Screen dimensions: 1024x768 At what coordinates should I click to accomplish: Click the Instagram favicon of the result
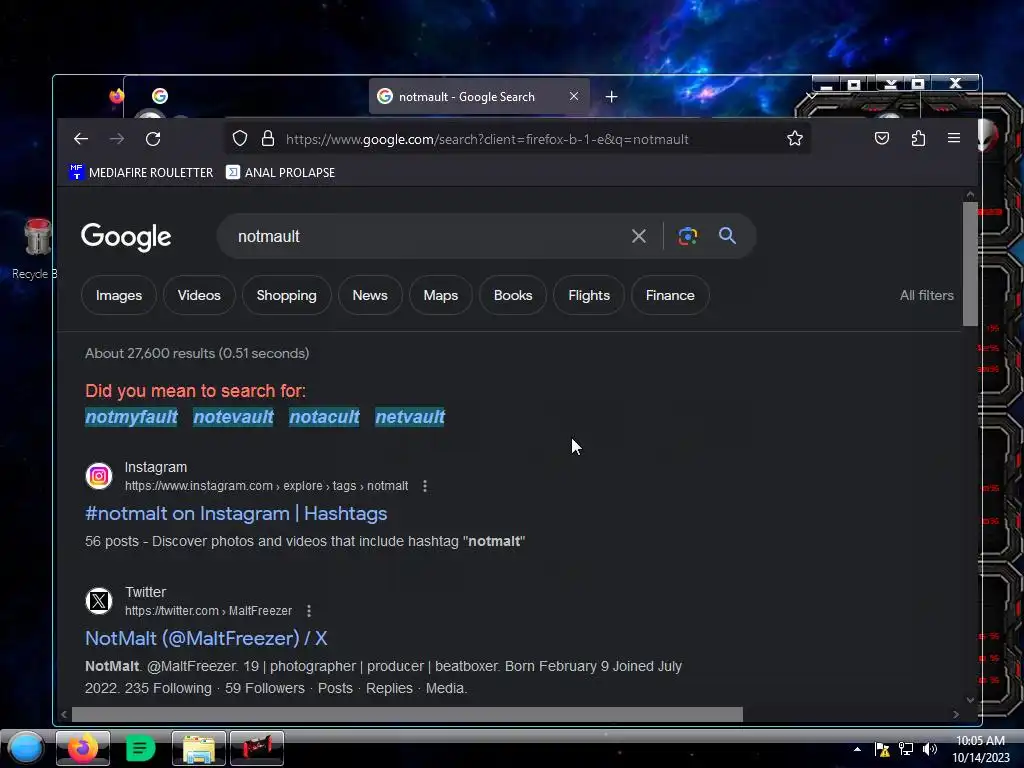click(99, 476)
